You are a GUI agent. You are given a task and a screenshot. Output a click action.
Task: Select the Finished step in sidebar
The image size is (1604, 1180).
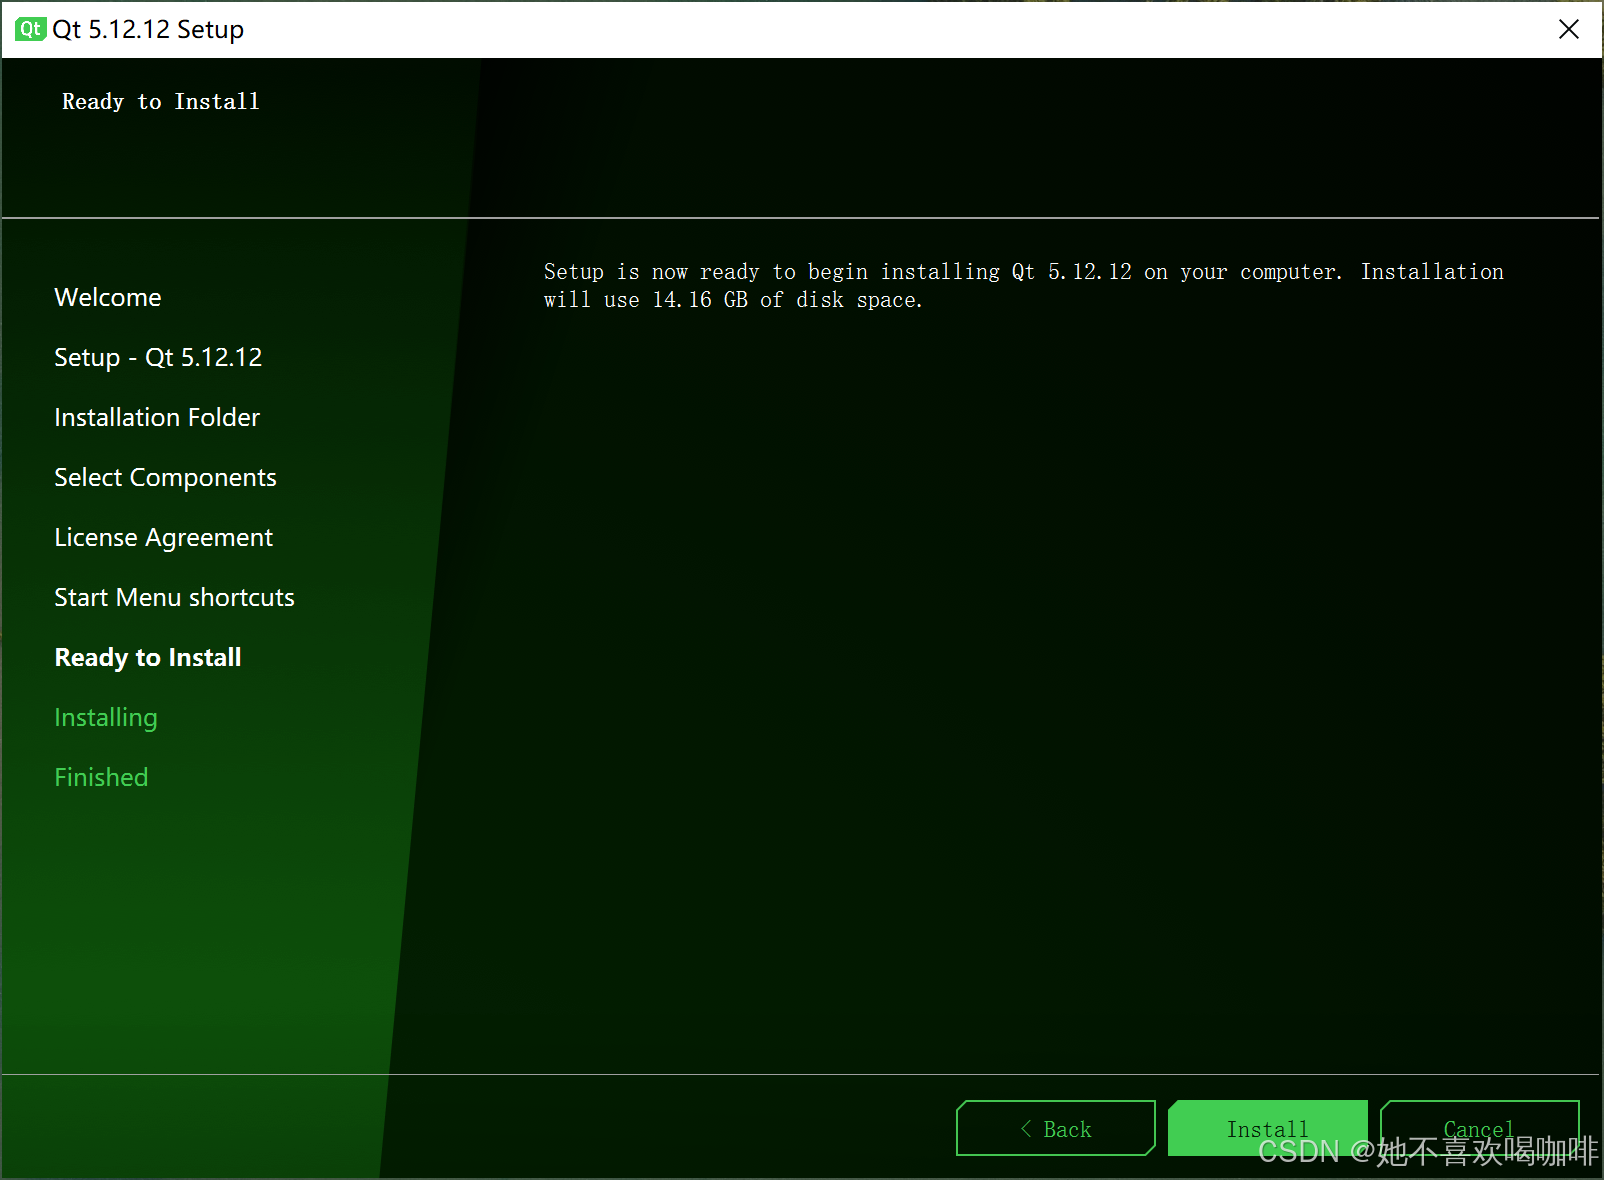pos(101,777)
